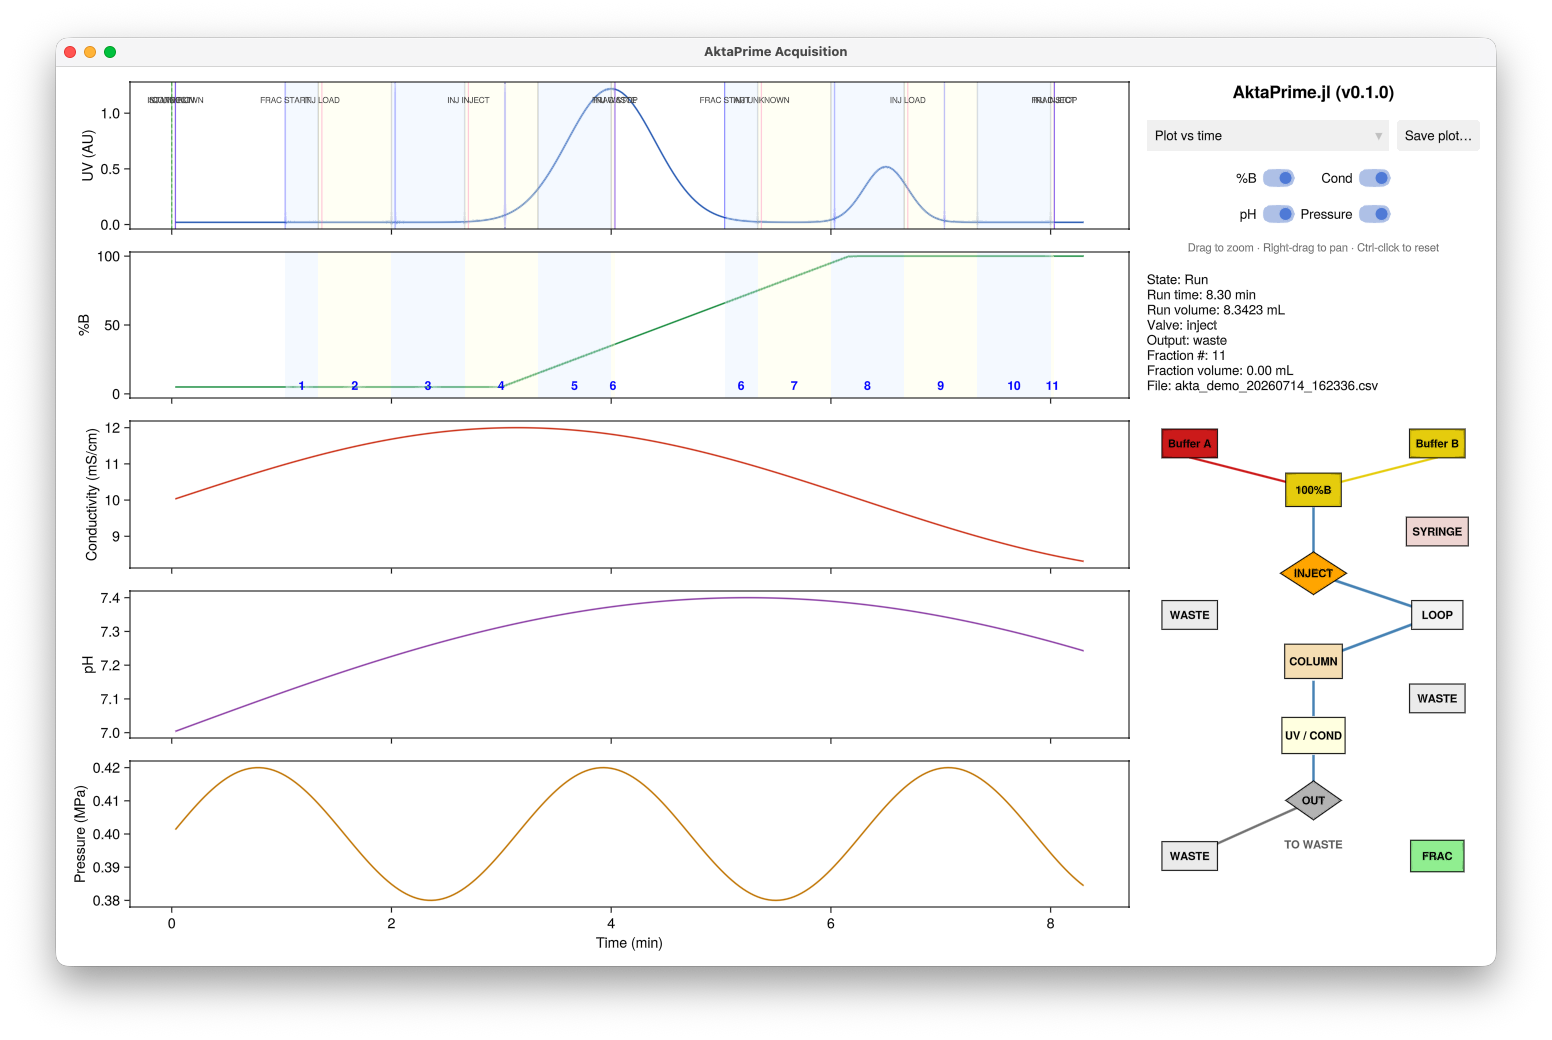This screenshot has width=1552, height=1040.
Task: Click the "Fraction #: 11" status line
Action: coord(1186,355)
